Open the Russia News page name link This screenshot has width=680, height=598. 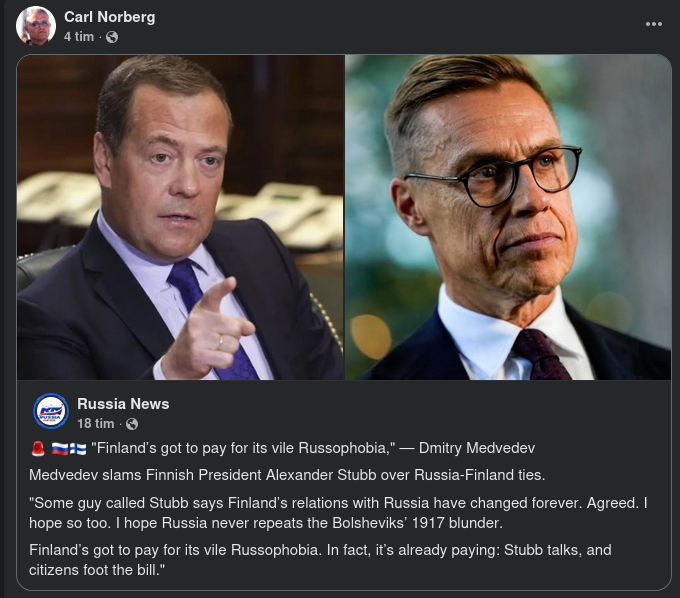point(123,404)
